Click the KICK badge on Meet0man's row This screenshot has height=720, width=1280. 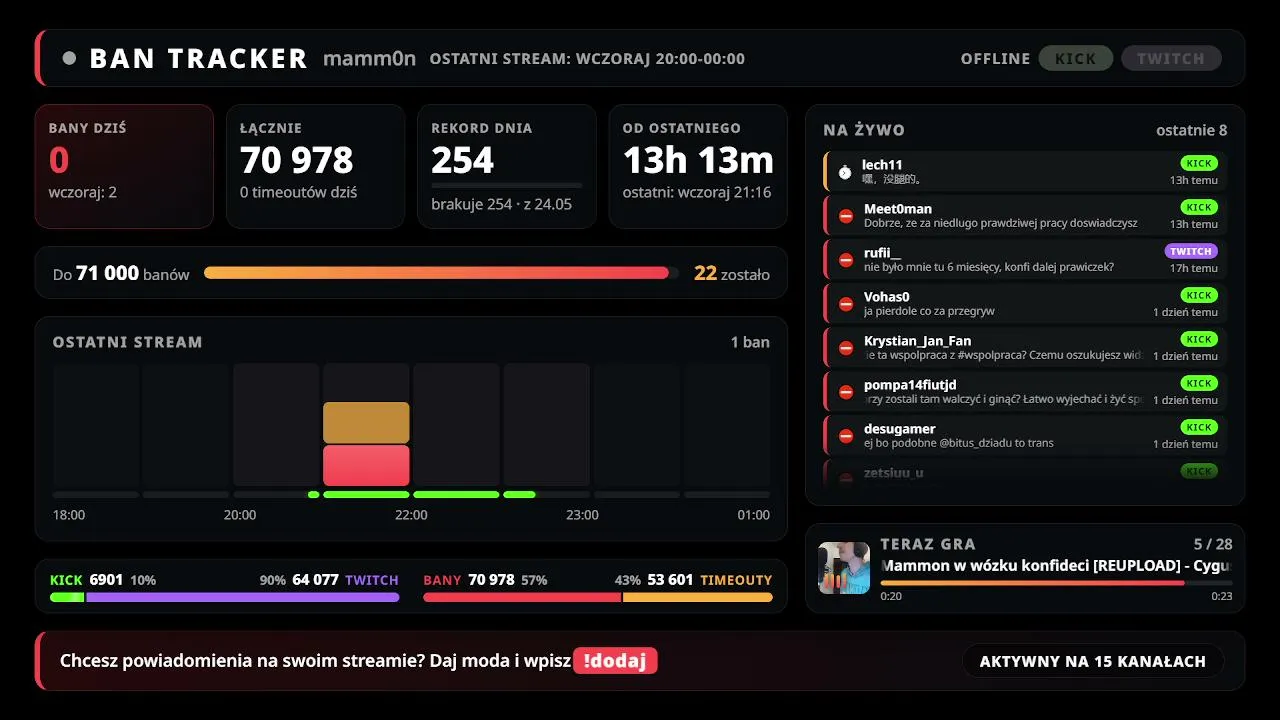1199,207
